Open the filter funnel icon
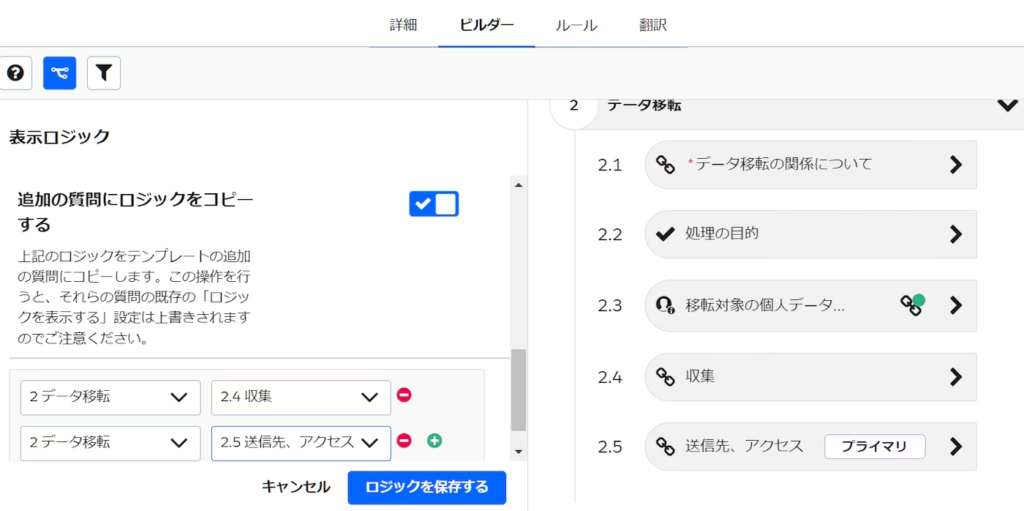Viewport: 1024px width, 511px height. 104,73
